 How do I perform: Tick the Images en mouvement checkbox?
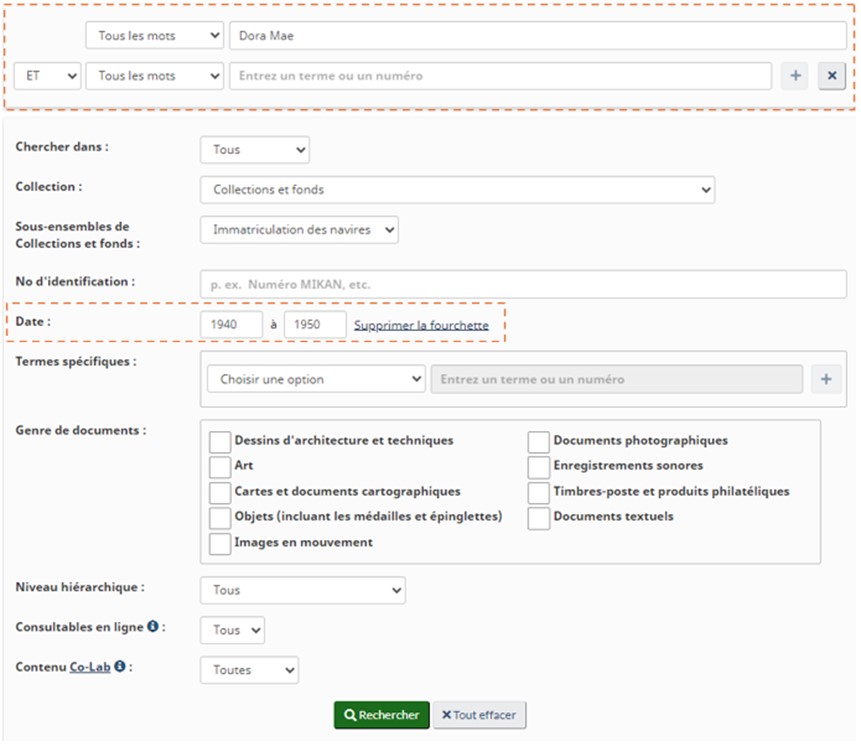220,543
